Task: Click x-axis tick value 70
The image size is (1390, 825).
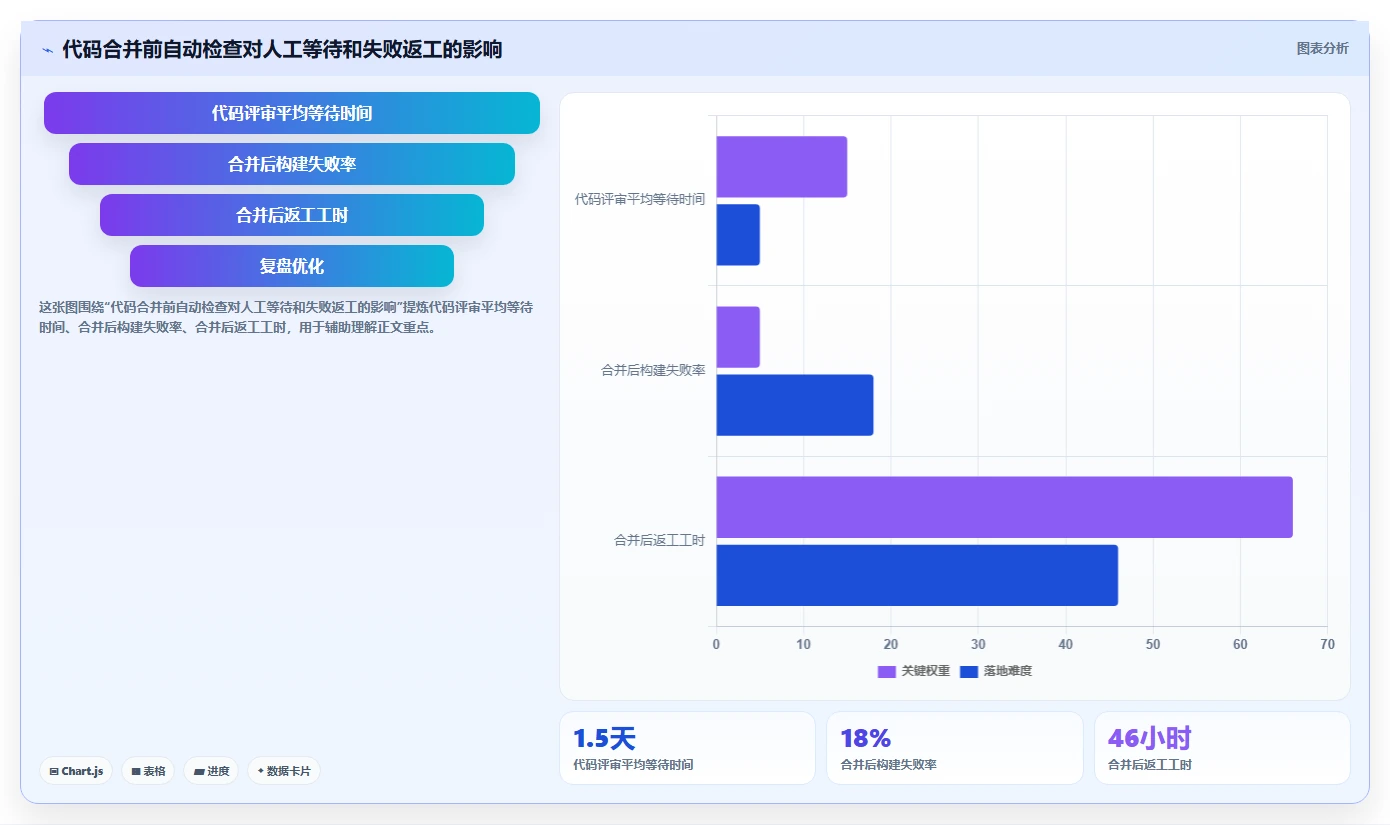Action: pyautogui.click(x=1327, y=644)
